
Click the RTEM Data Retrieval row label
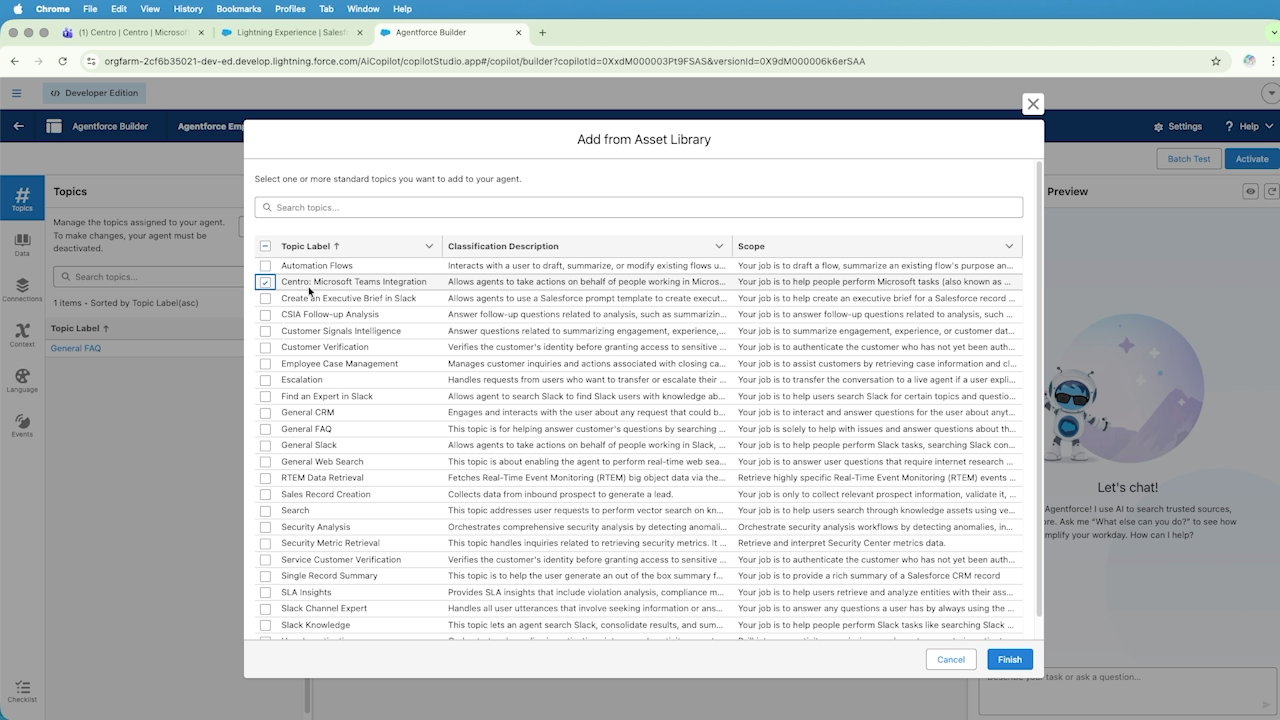tap(322, 478)
